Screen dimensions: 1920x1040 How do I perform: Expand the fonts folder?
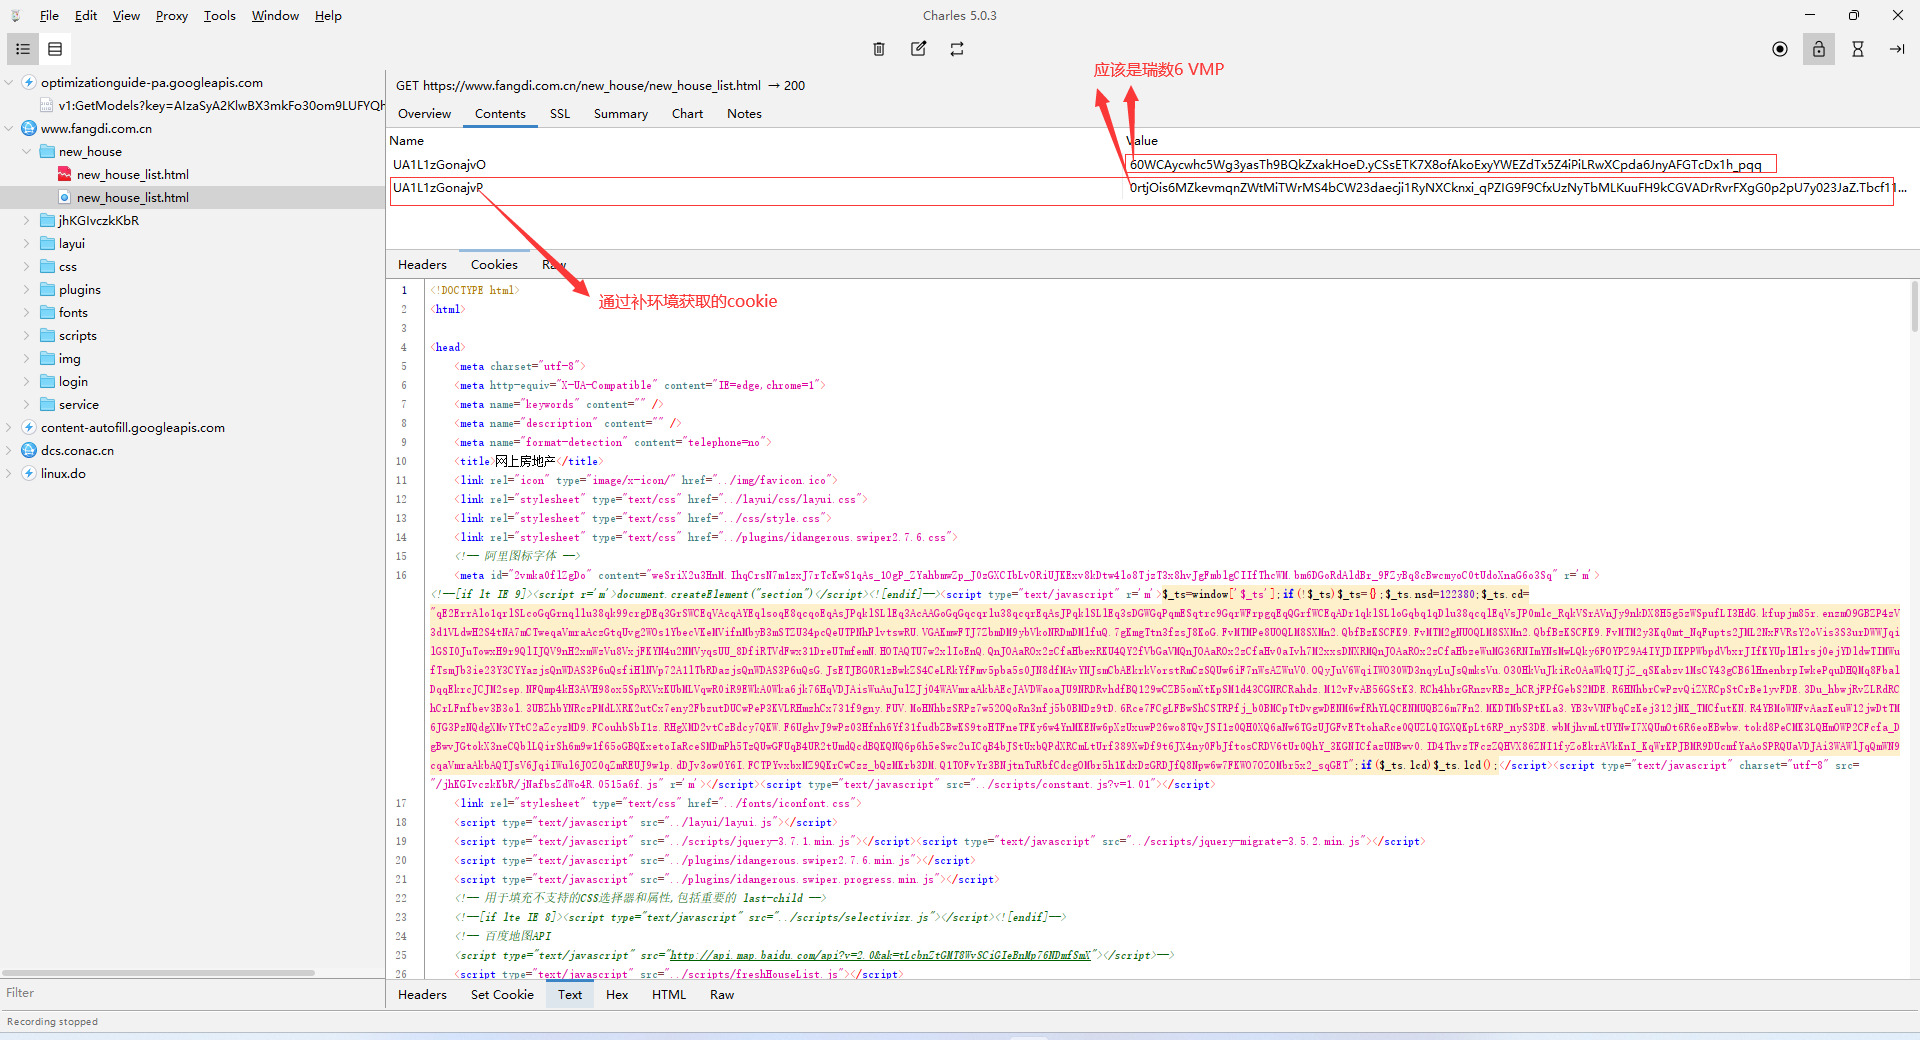pos(27,312)
